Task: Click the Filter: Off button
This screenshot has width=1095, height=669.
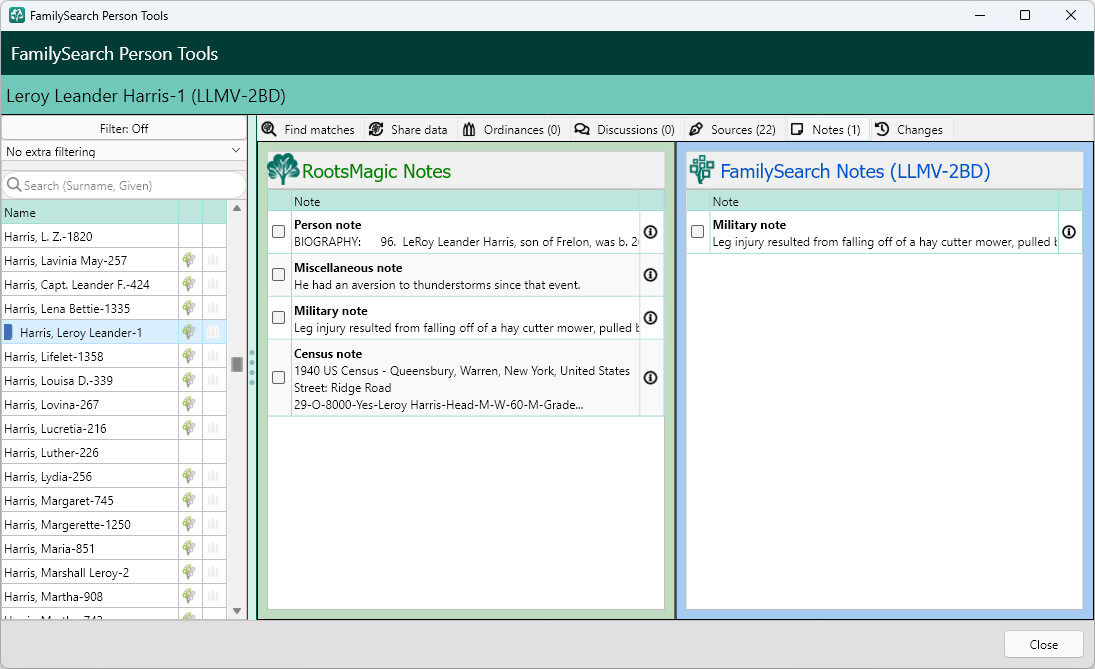Action: 124,128
